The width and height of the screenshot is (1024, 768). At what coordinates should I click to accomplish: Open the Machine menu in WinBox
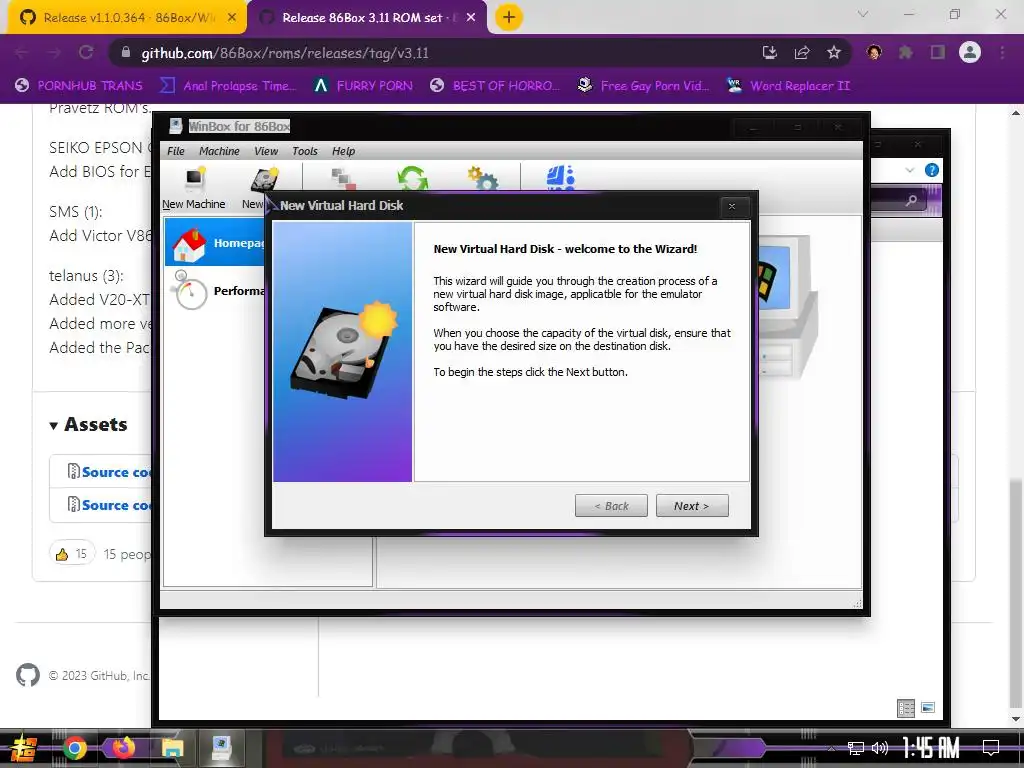point(219,151)
